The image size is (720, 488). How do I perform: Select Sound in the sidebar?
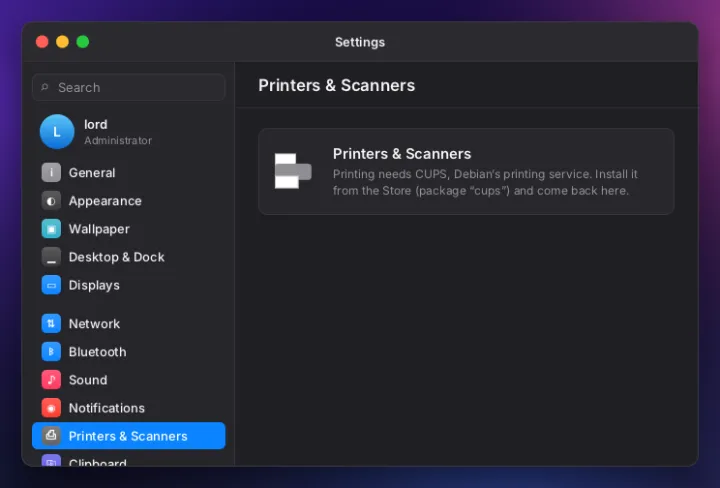pyautogui.click(x=129, y=380)
